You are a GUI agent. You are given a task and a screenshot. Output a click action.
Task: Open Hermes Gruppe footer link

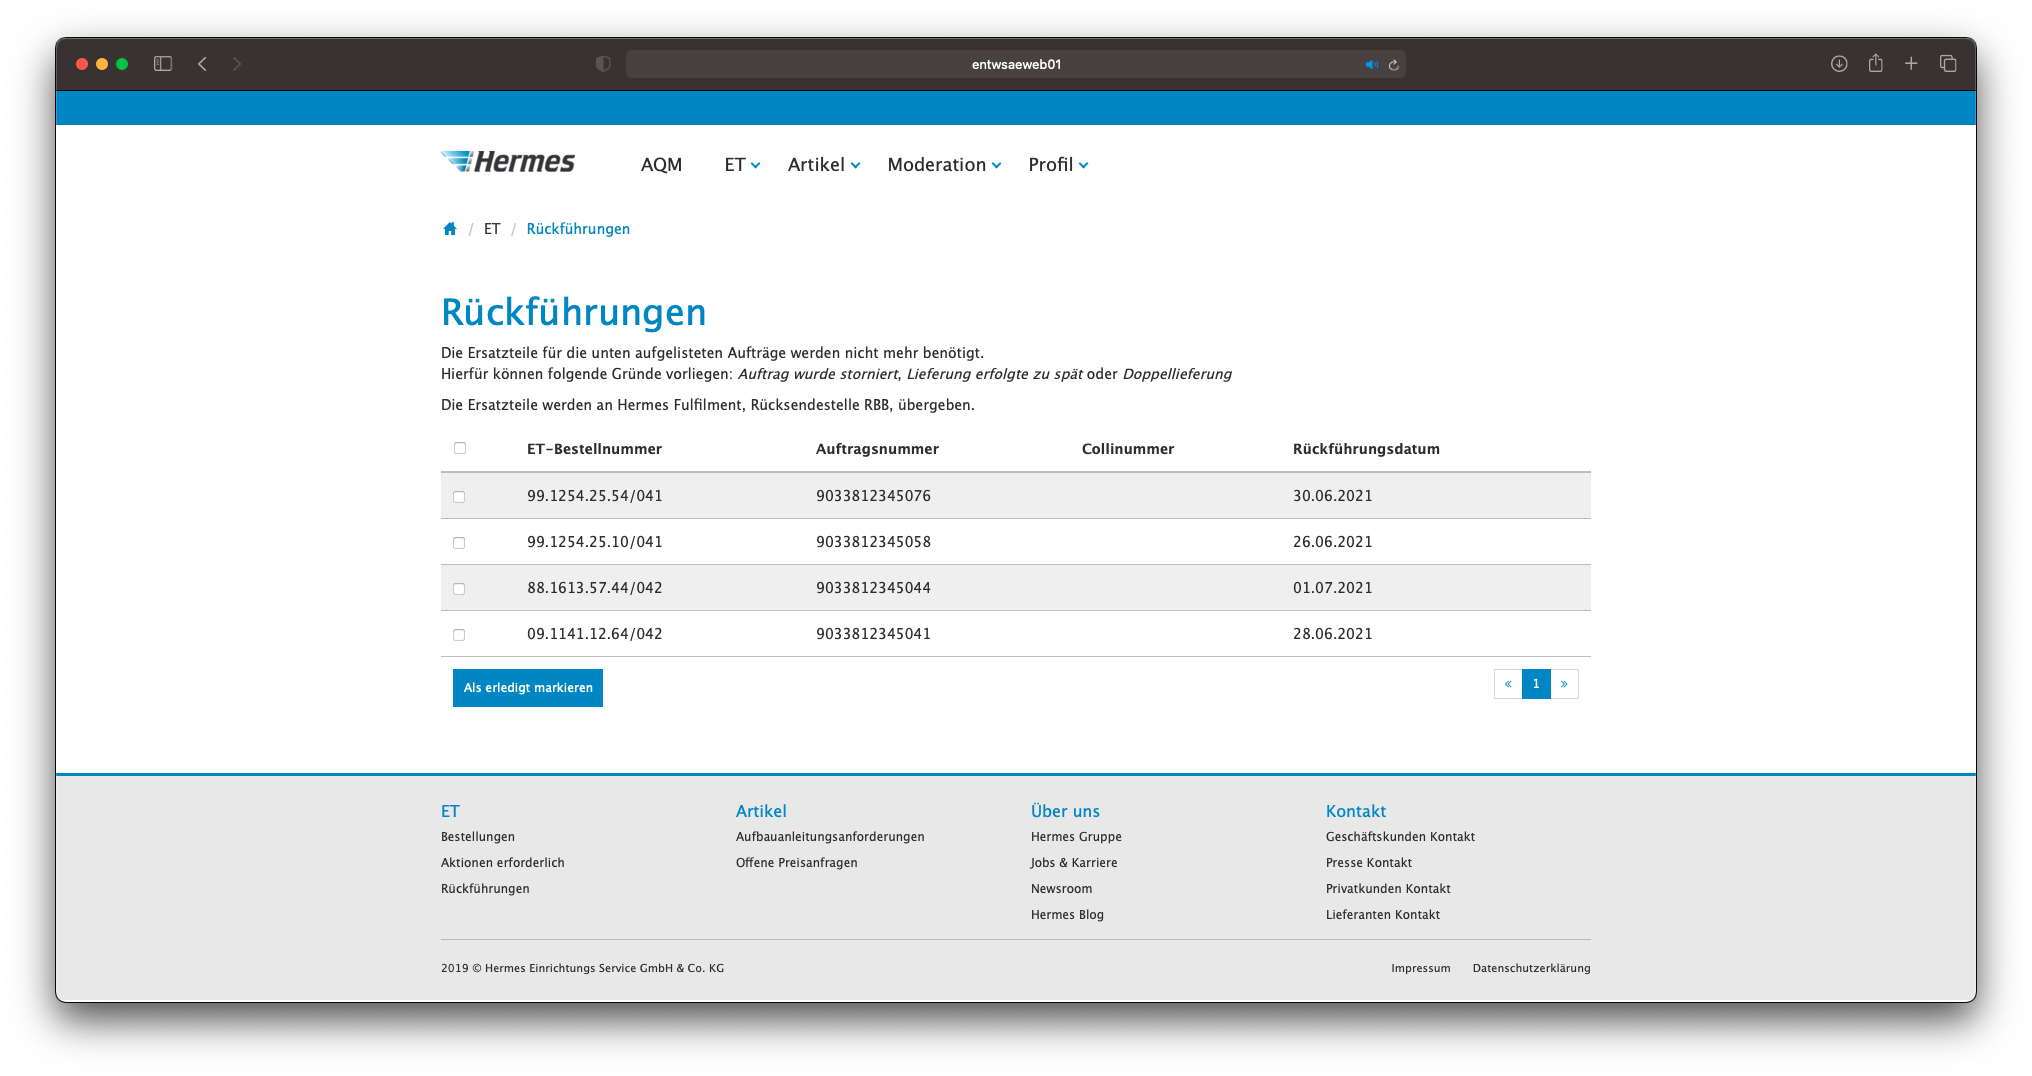pyautogui.click(x=1076, y=837)
